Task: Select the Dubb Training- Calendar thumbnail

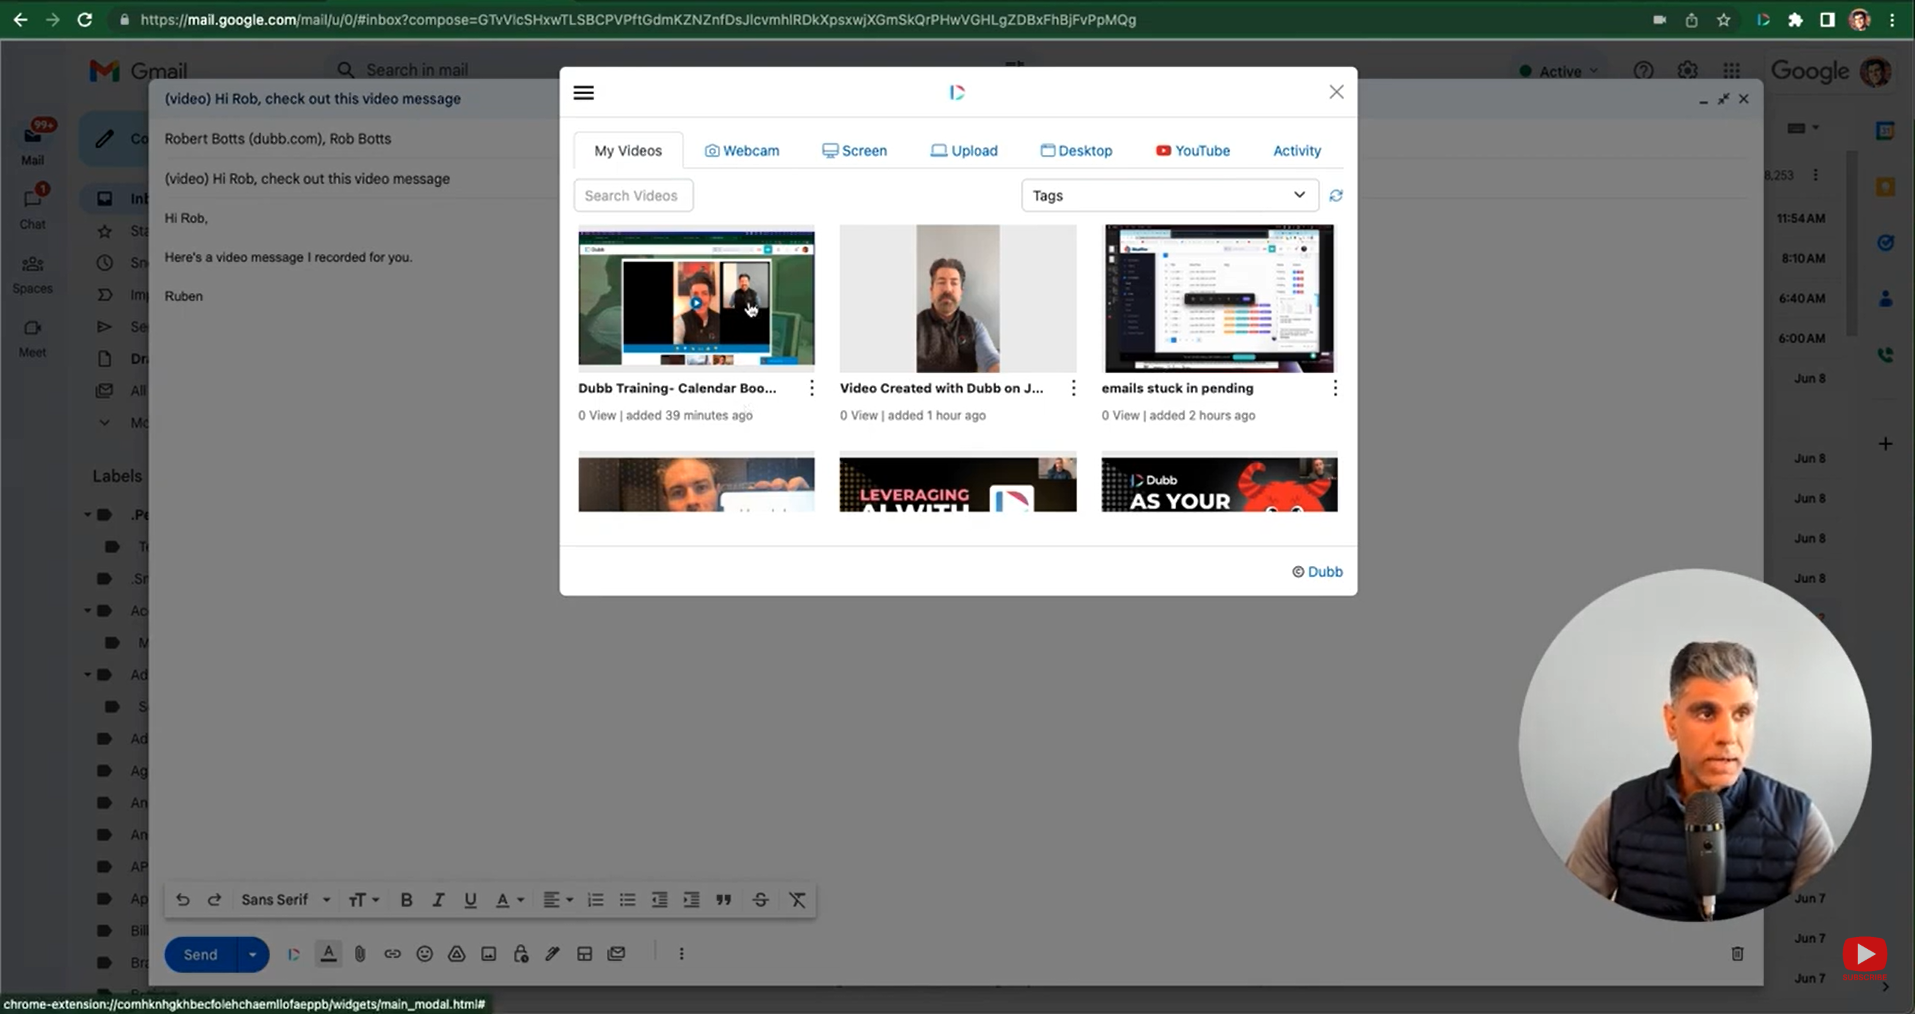Action: (x=696, y=298)
